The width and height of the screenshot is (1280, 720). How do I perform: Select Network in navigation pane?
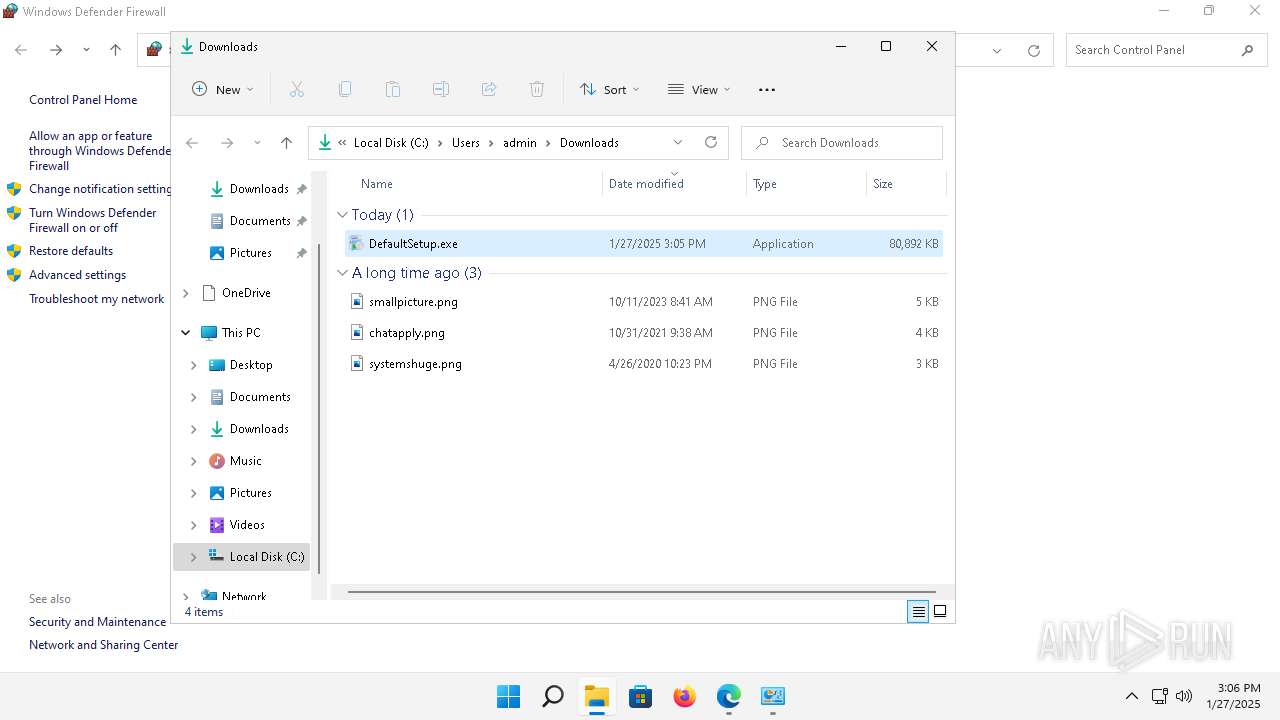click(x=244, y=596)
